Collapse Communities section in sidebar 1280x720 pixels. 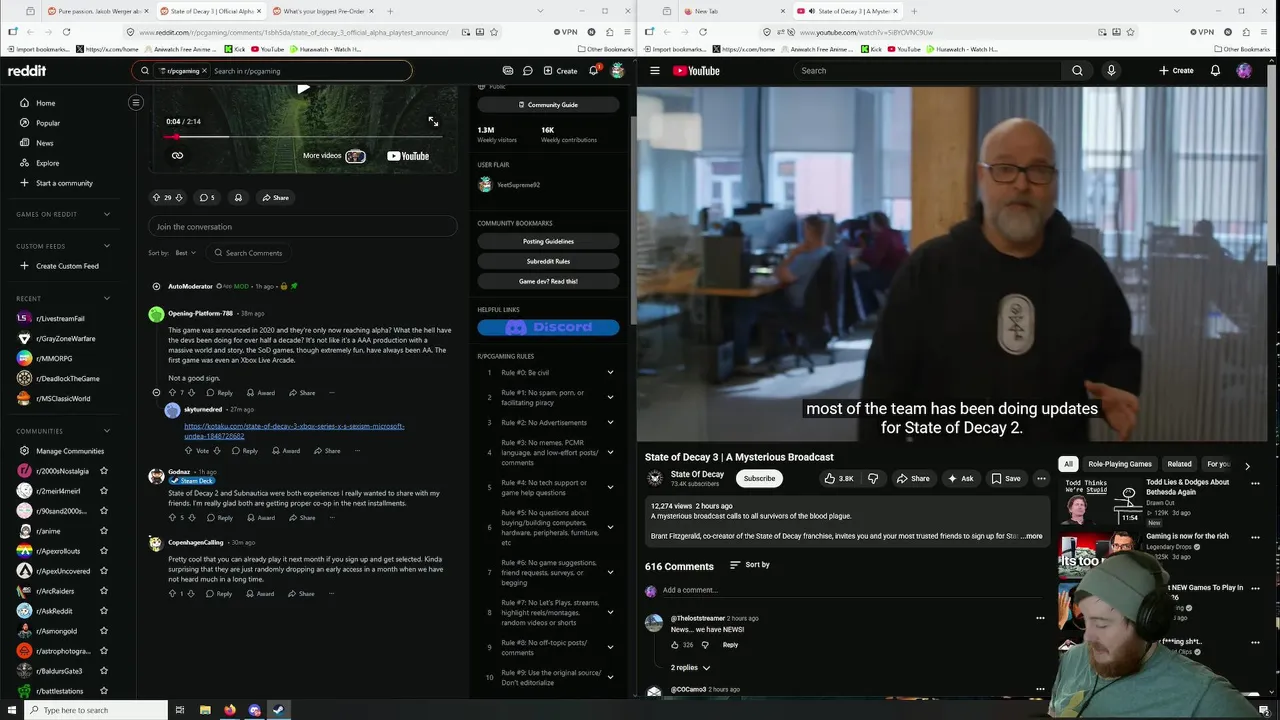click(x=106, y=431)
